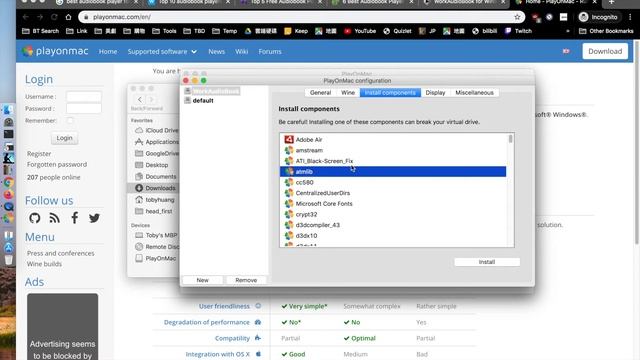Screen dimensions: 640x360
Task: Click the Finder back arrow
Action: tap(140, 99)
